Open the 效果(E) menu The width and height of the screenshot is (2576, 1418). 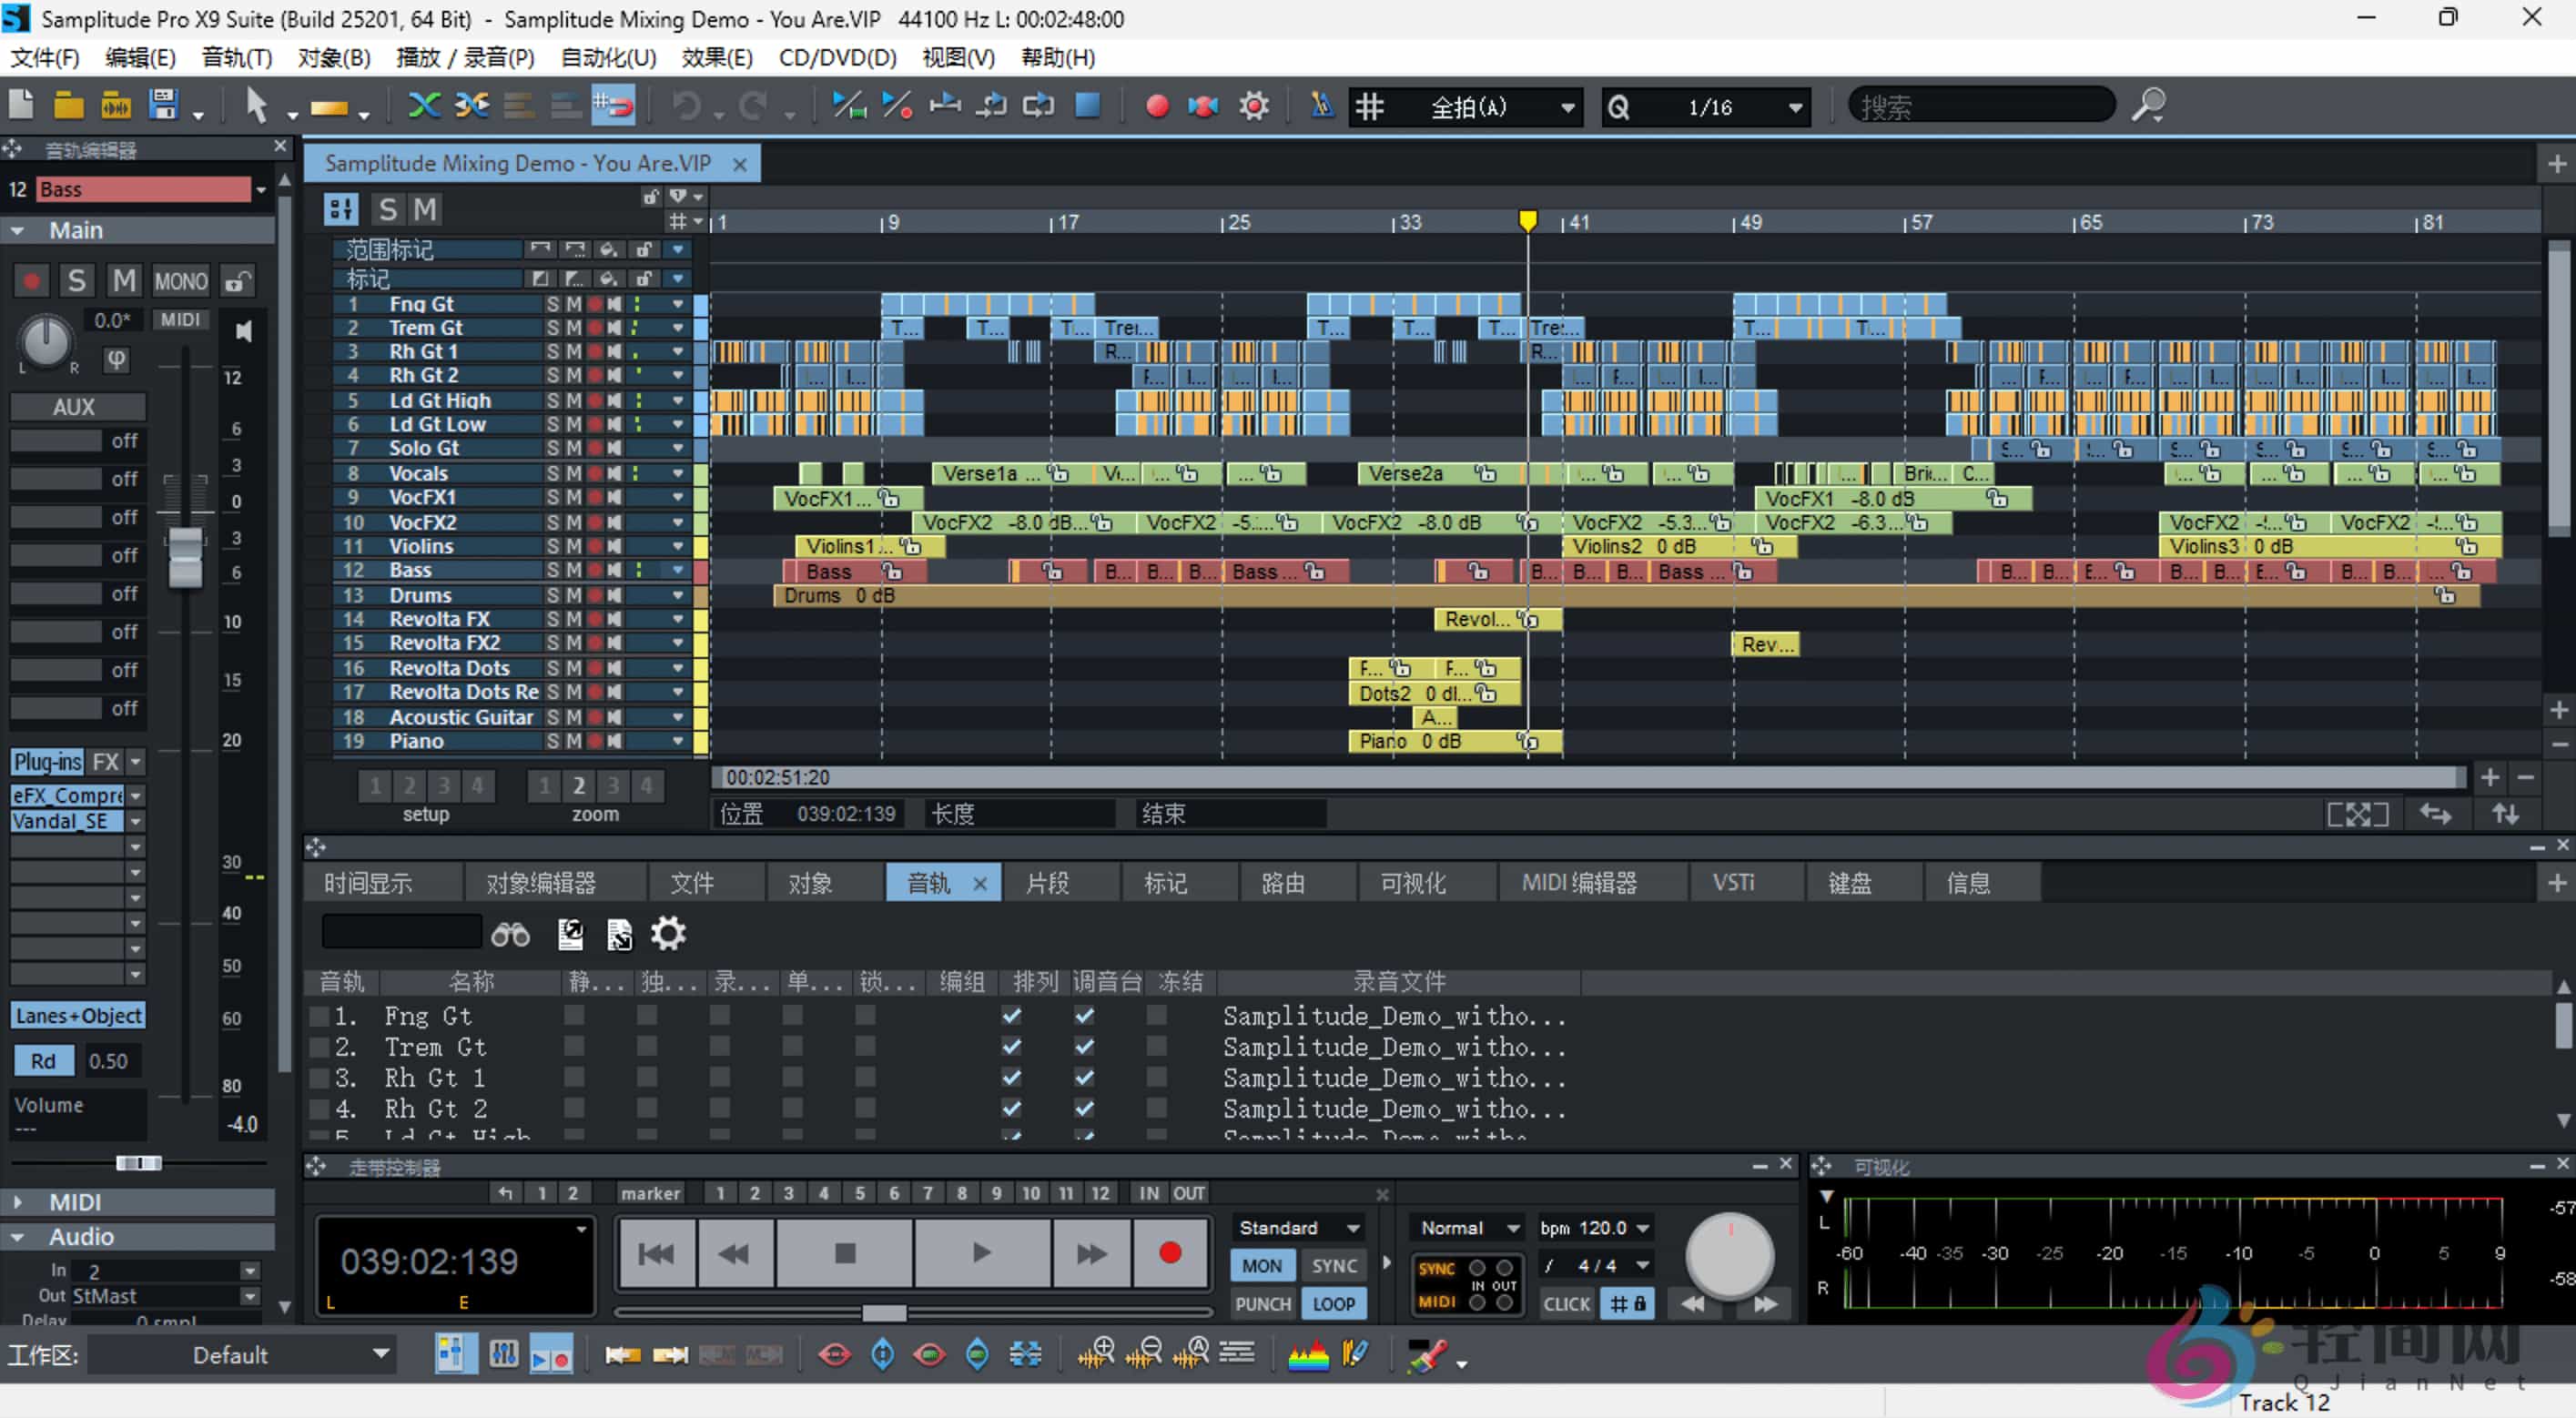point(717,57)
